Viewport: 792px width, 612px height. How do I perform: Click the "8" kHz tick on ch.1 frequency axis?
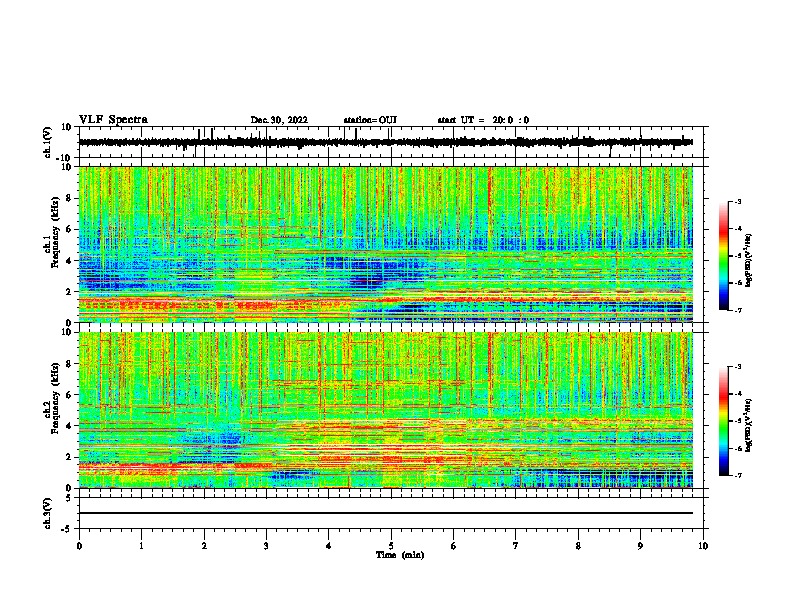pos(69,198)
